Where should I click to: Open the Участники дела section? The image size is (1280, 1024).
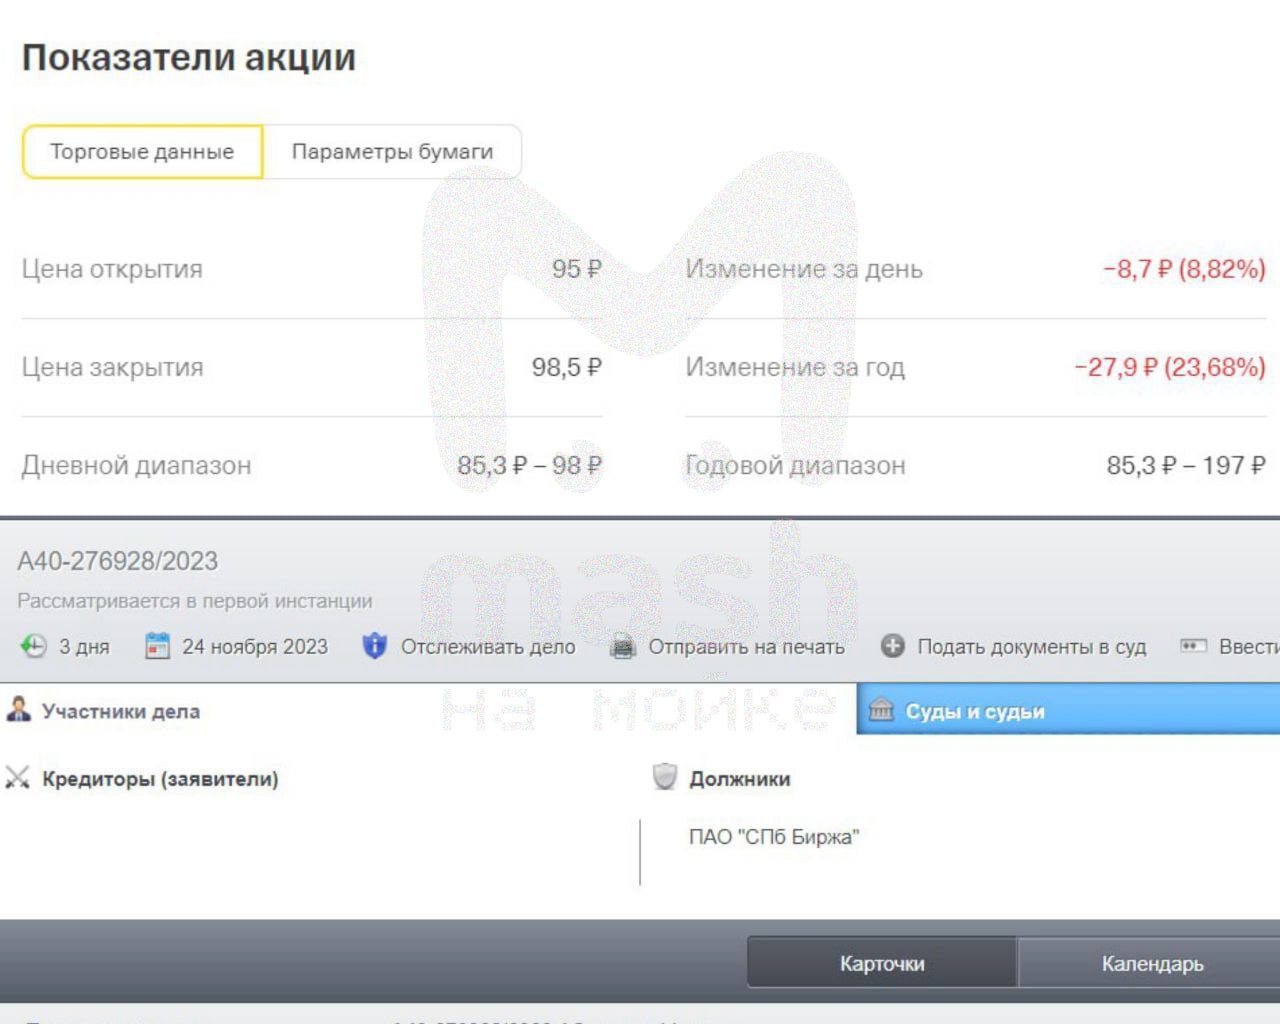pos(120,711)
